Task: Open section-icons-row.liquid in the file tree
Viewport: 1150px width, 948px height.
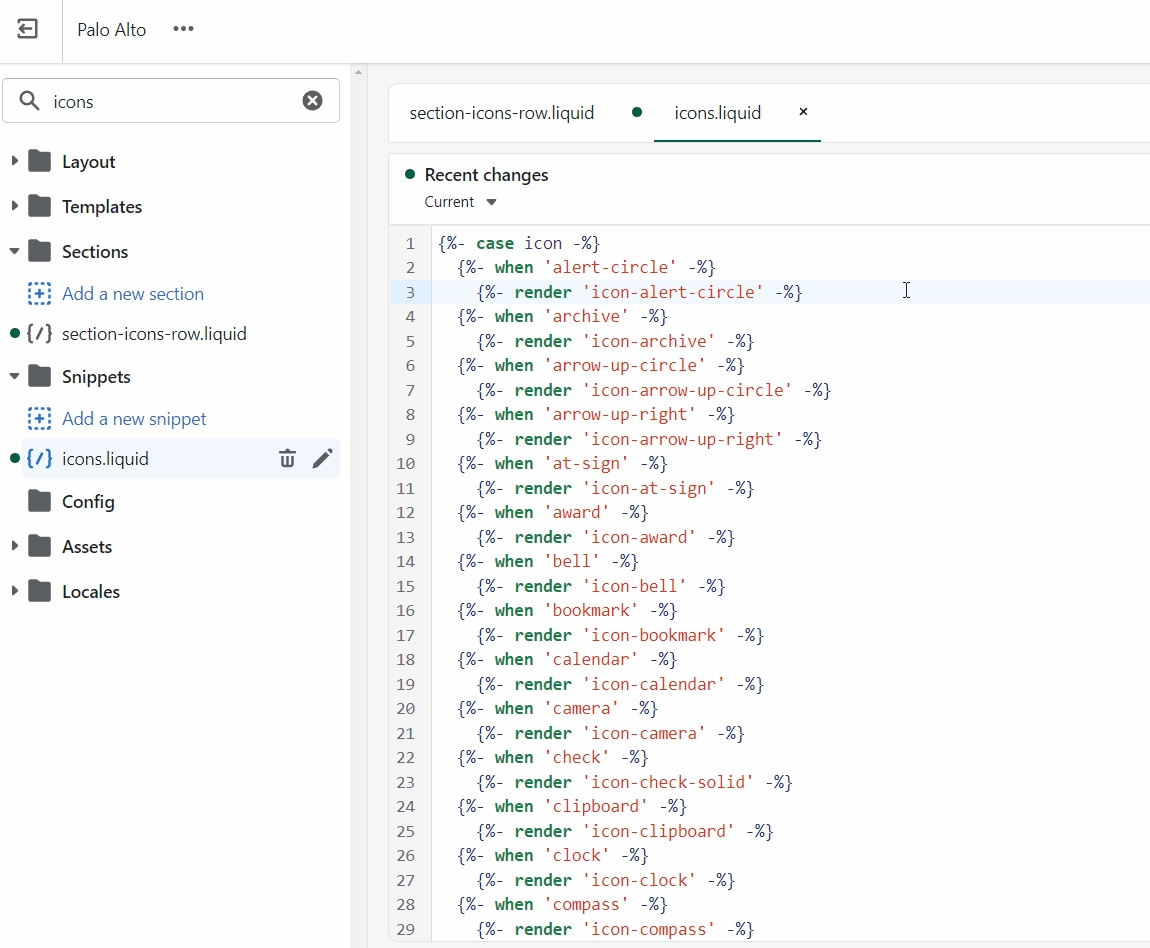Action: coord(154,334)
